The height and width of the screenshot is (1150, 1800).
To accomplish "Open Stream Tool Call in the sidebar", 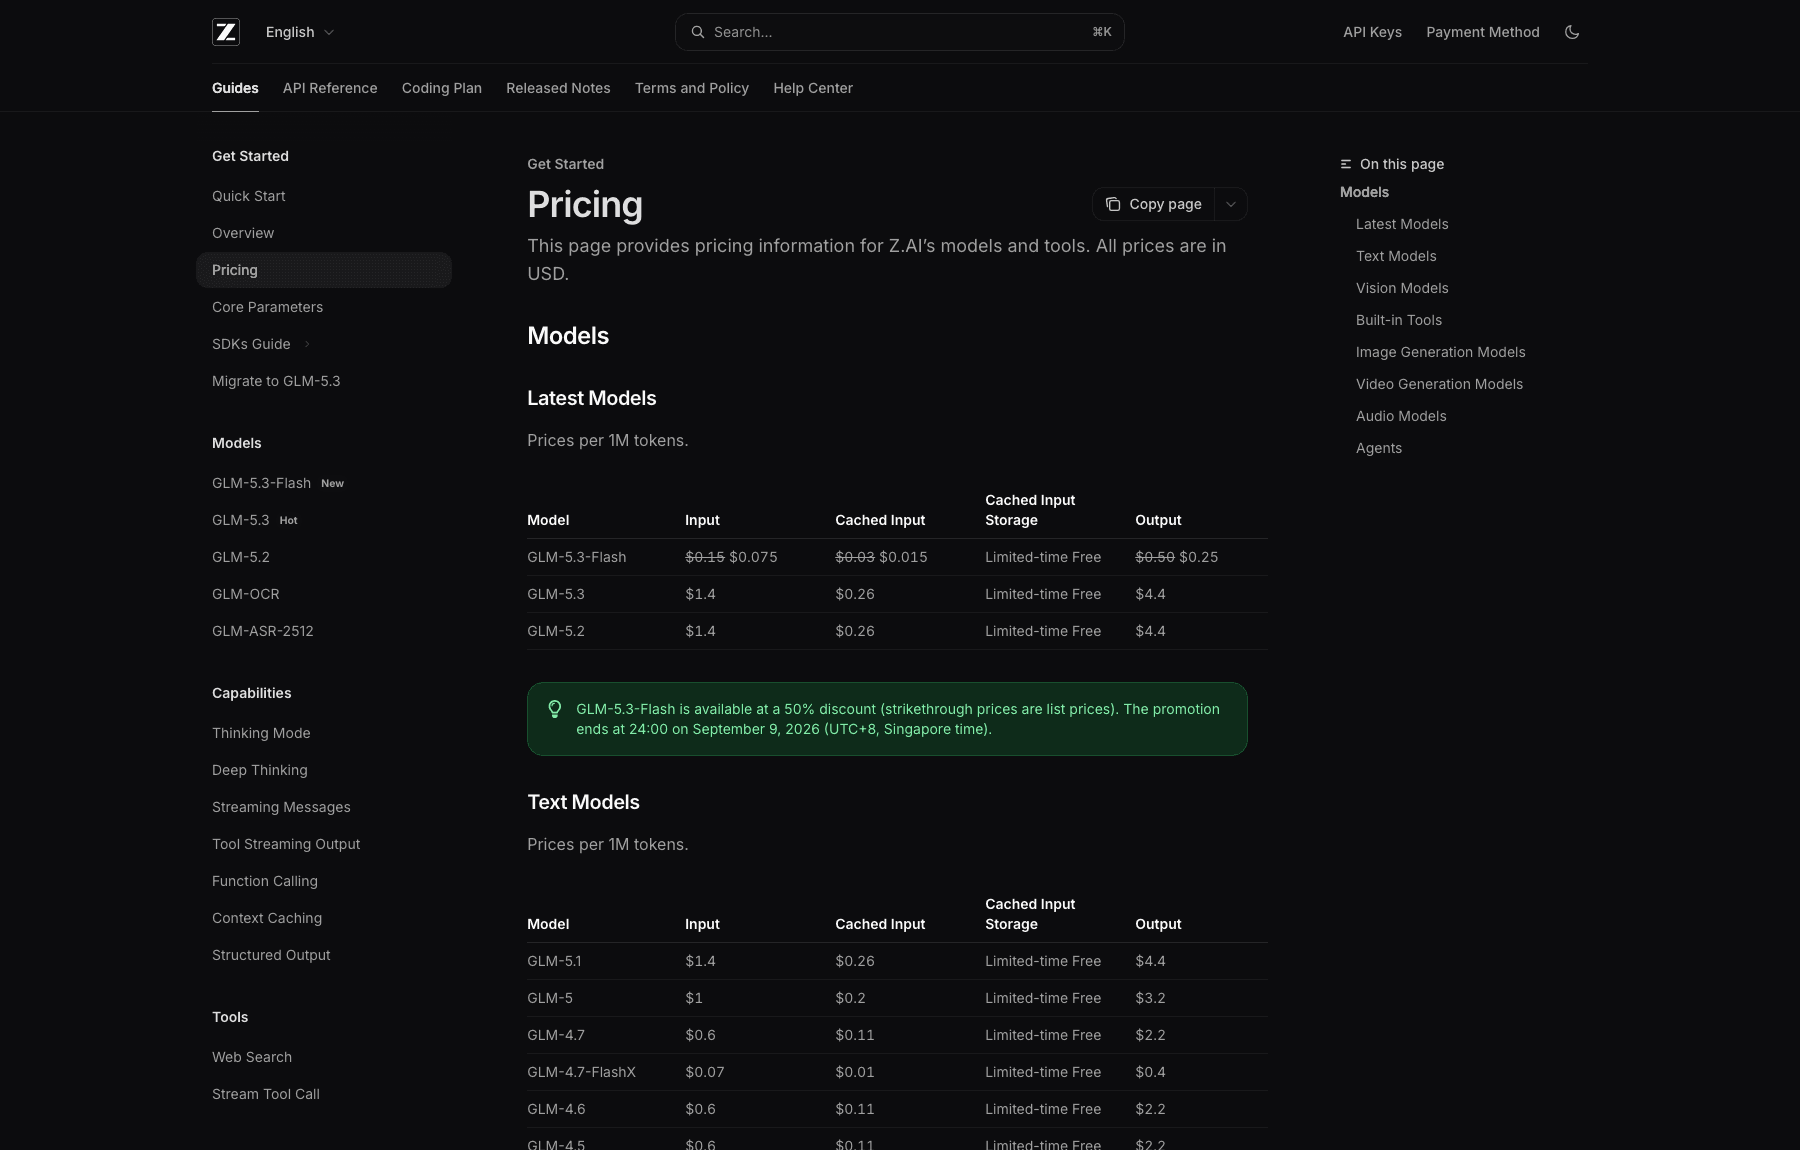I will [324, 1094].
